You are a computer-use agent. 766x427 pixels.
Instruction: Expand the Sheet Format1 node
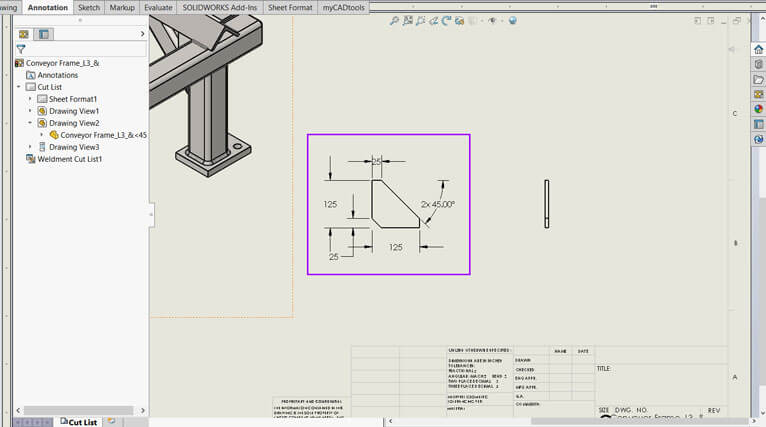[x=30, y=99]
